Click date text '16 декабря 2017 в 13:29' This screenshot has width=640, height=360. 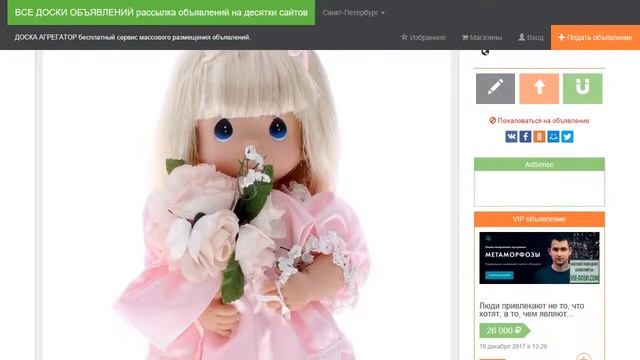click(x=513, y=347)
